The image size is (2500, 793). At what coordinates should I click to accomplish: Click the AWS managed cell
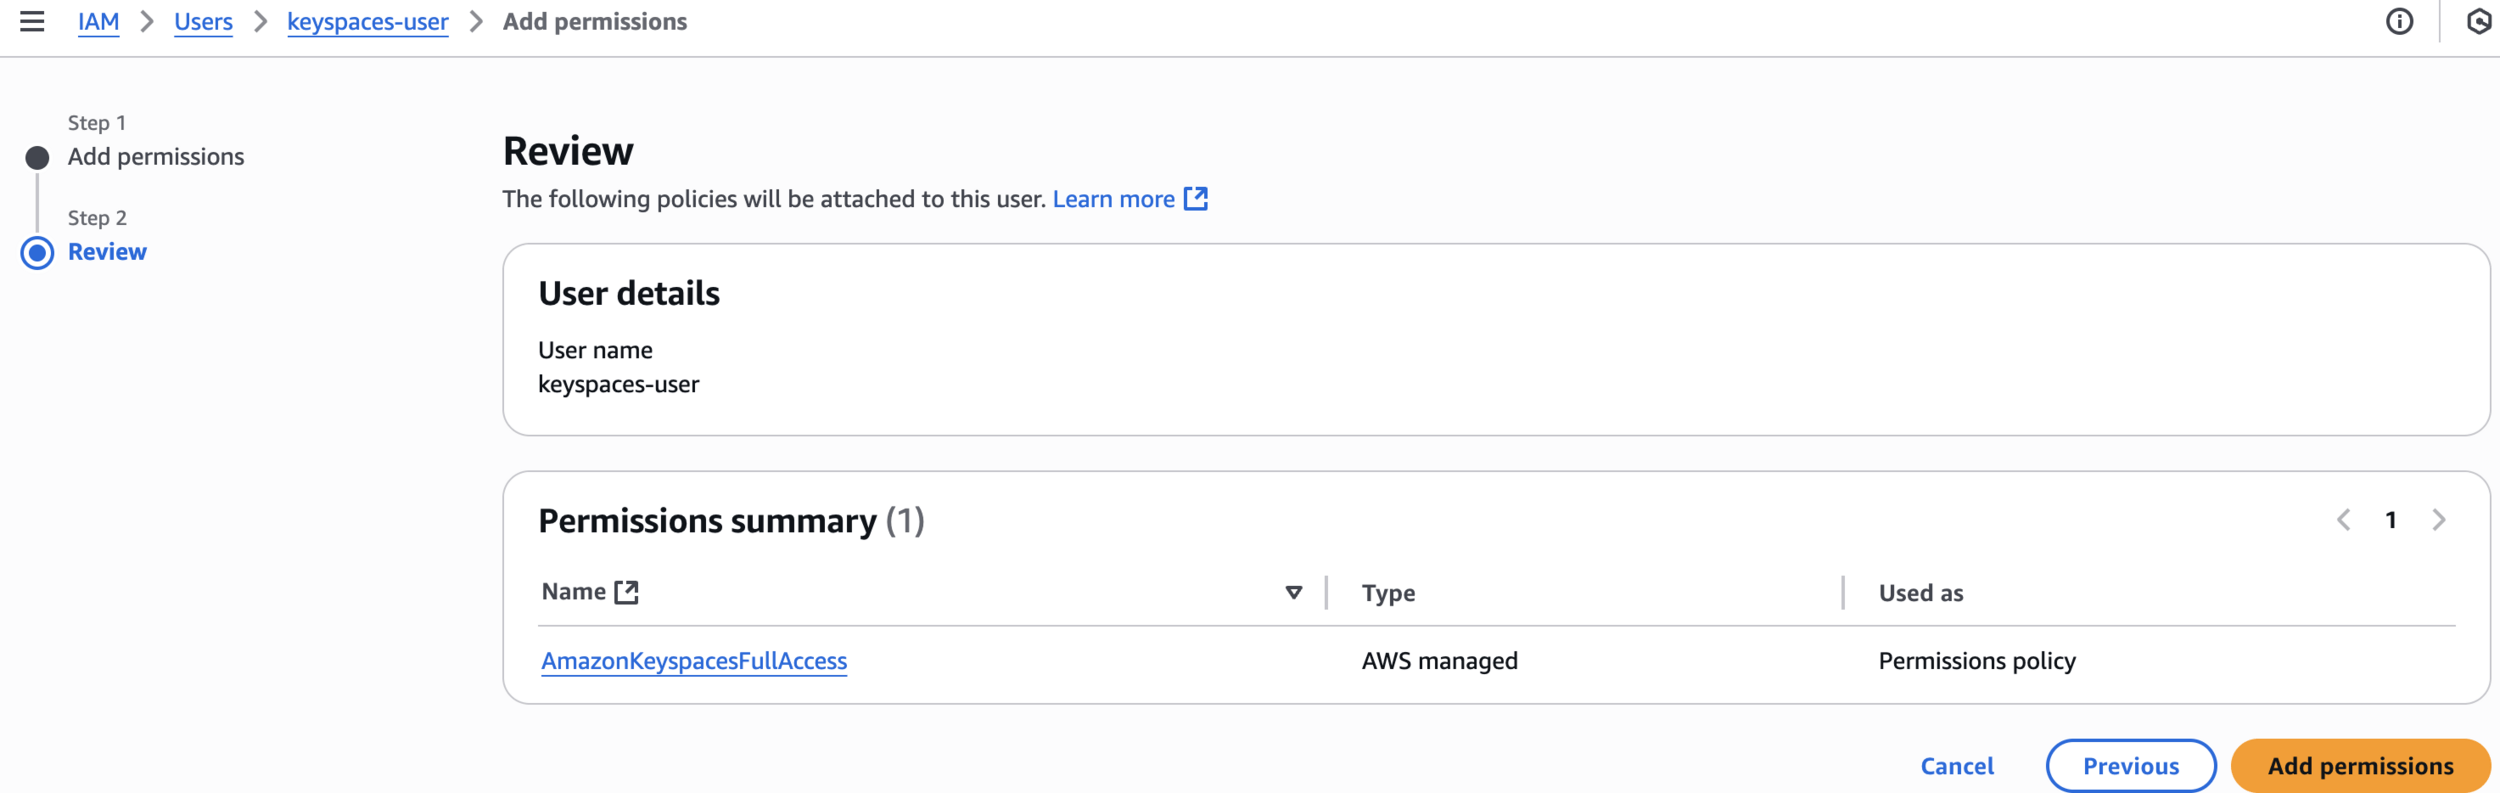(x=1440, y=661)
